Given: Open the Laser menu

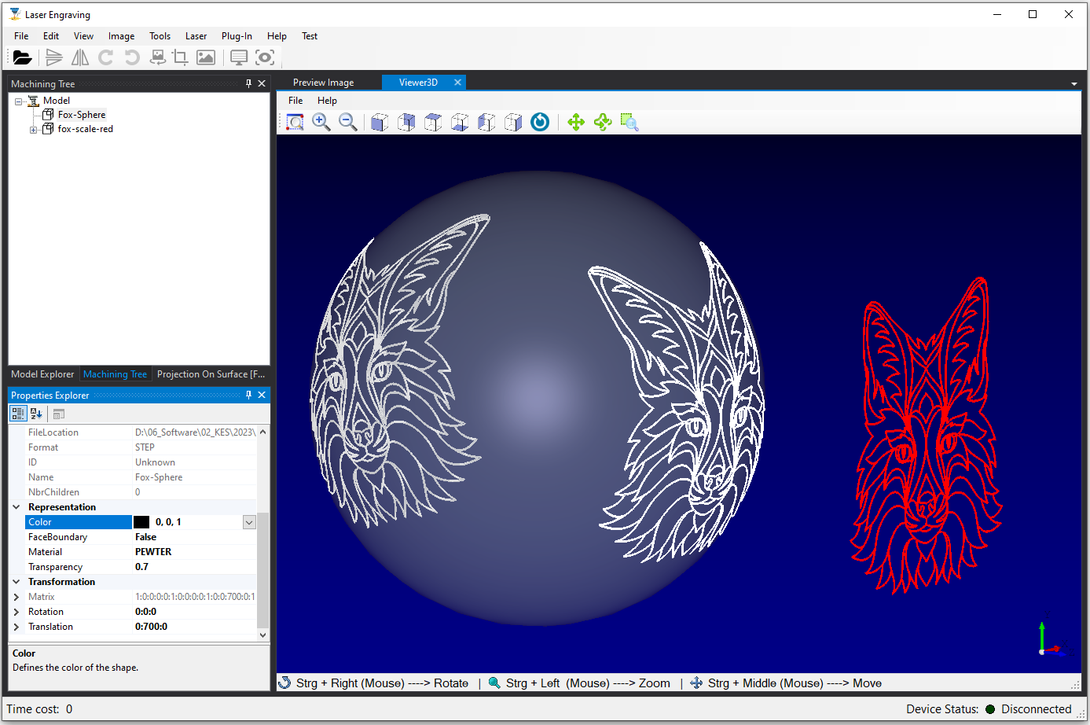Looking at the screenshot, I should 196,36.
